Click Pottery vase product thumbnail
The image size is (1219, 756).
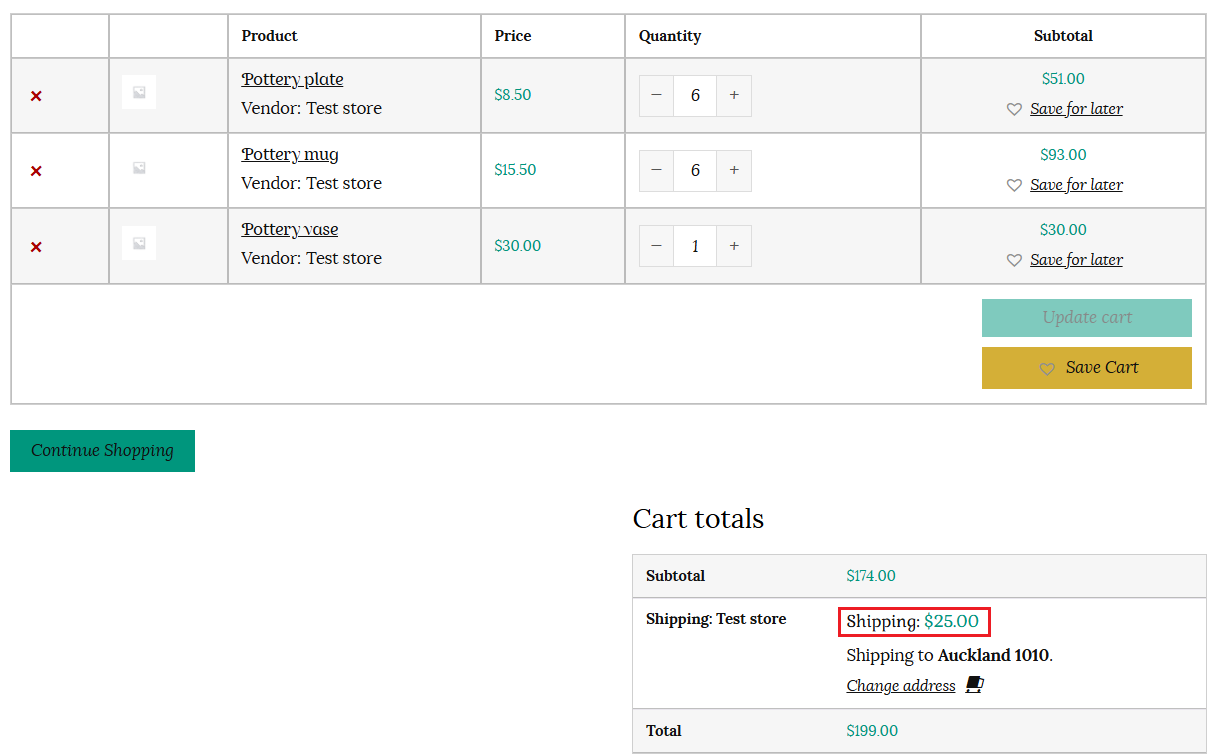[x=139, y=243]
